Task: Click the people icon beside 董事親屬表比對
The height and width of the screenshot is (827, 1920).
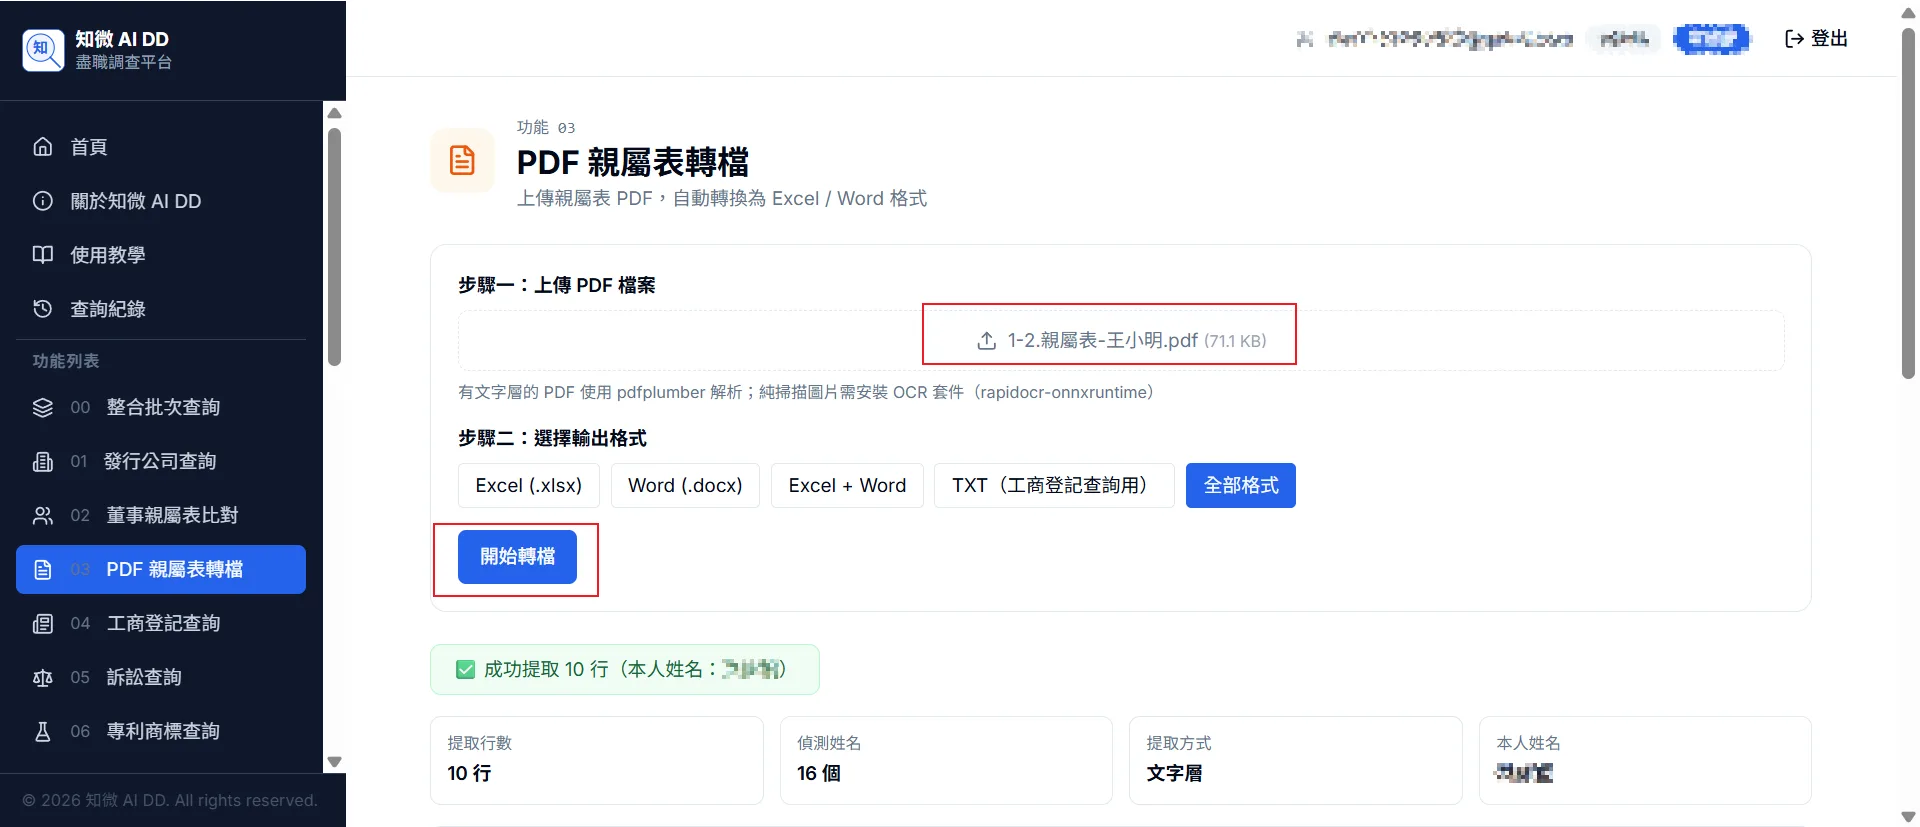Action: click(x=43, y=515)
